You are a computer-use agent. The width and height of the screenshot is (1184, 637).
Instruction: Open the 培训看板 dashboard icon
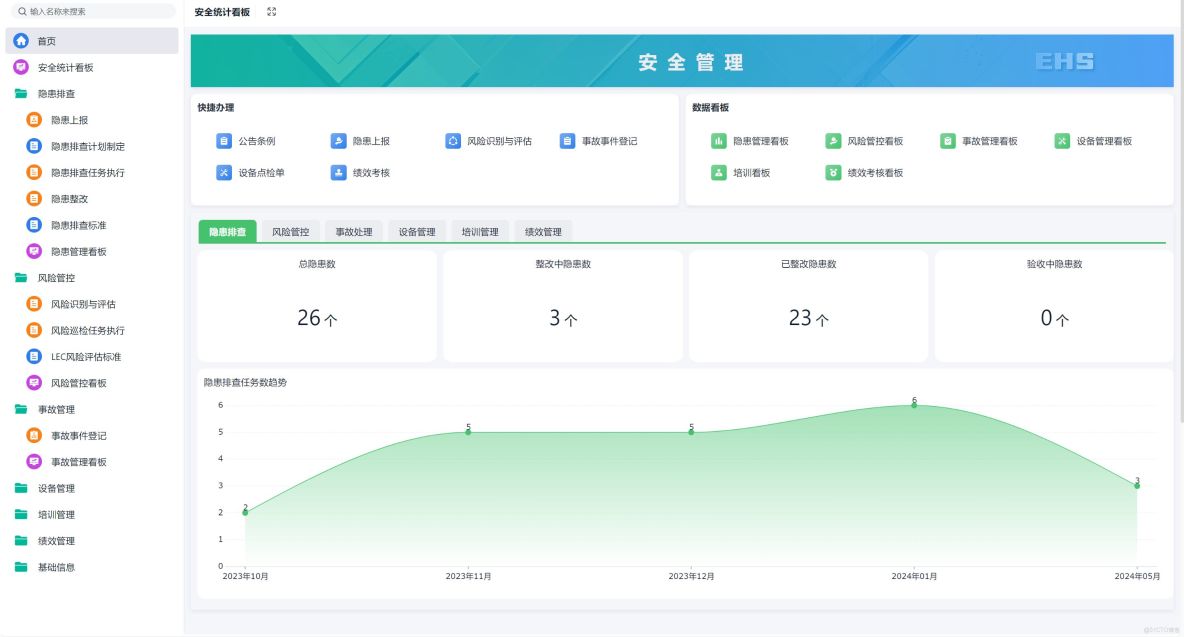717,172
